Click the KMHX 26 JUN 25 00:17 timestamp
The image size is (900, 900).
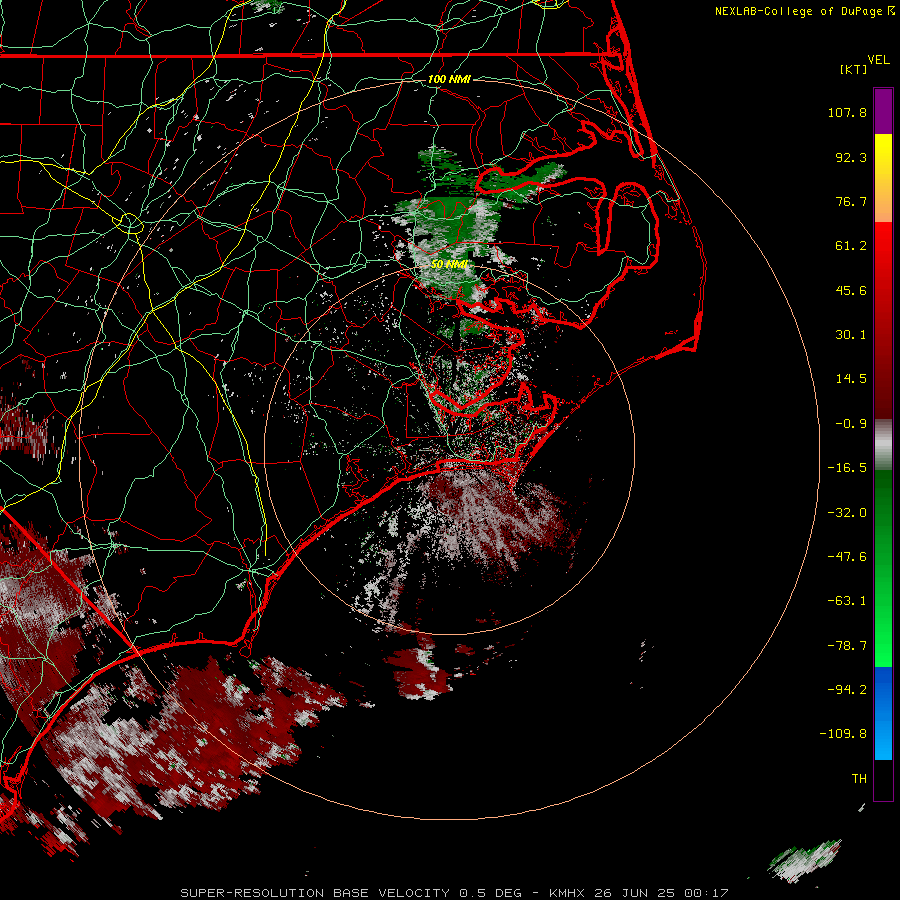(x=638, y=893)
